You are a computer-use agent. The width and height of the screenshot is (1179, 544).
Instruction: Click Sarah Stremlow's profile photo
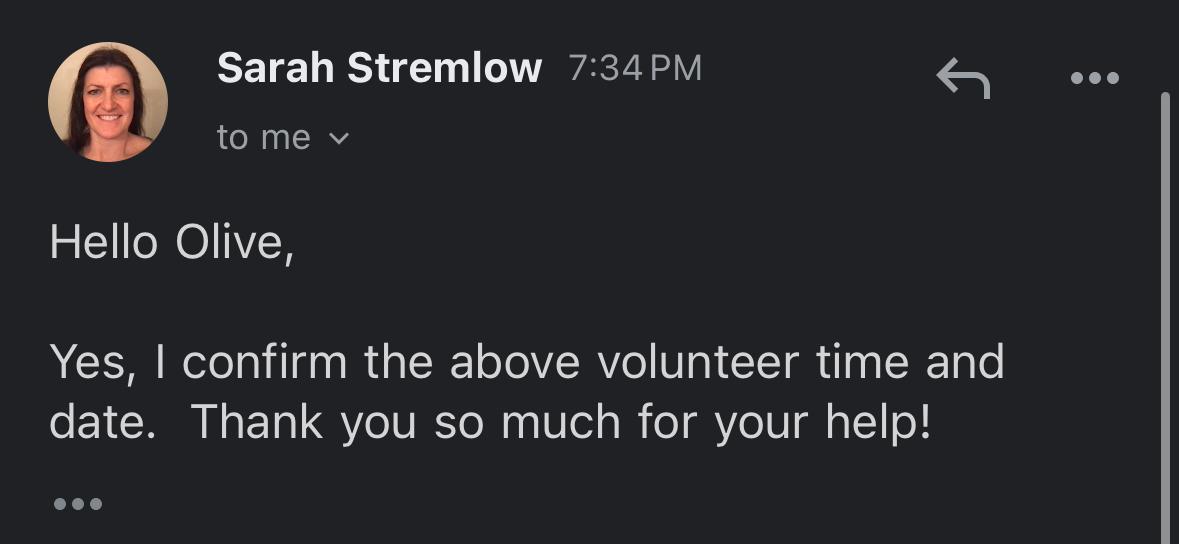pos(108,102)
